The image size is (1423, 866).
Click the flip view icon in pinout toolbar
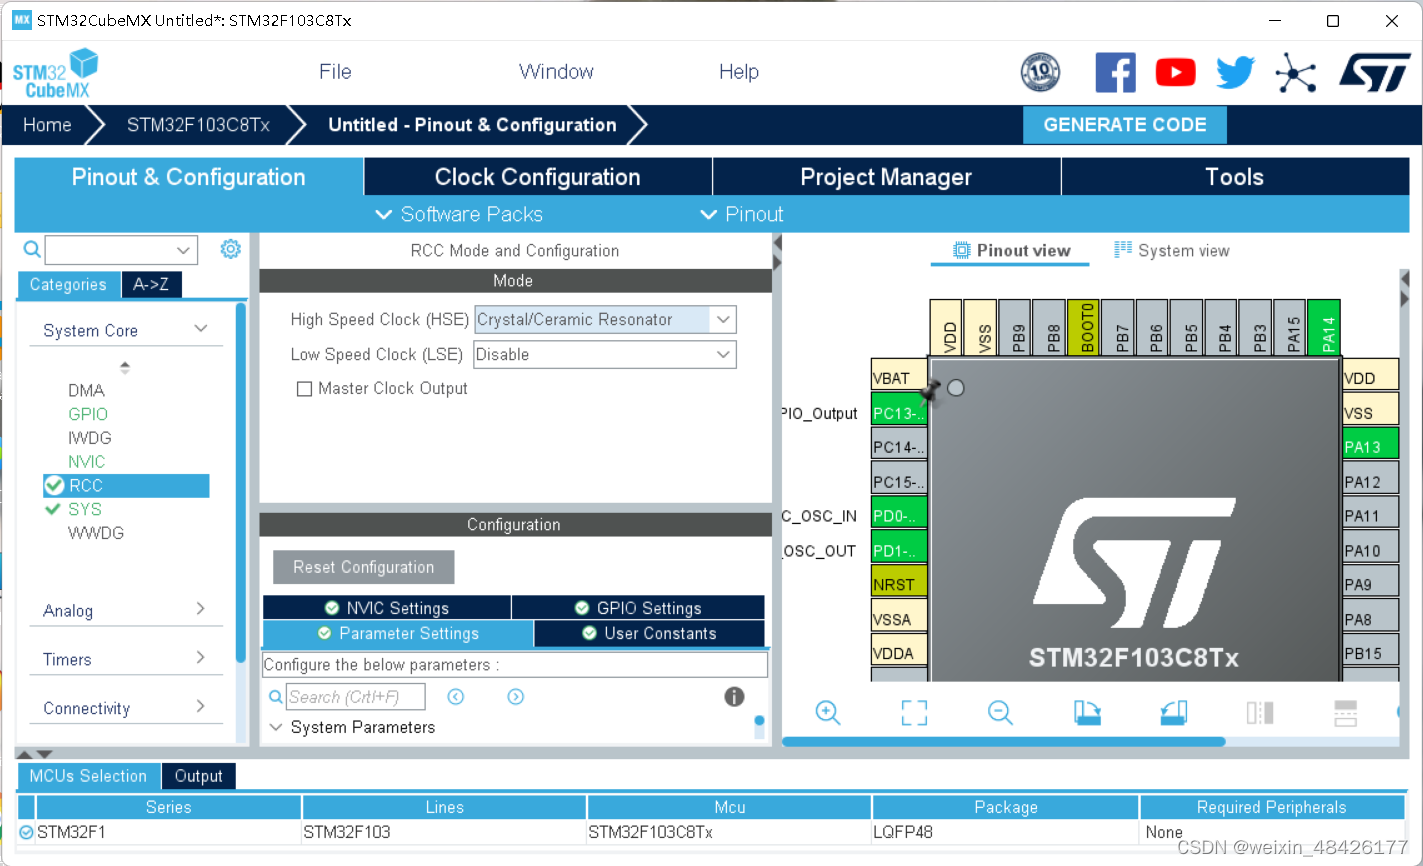click(1260, 712)
